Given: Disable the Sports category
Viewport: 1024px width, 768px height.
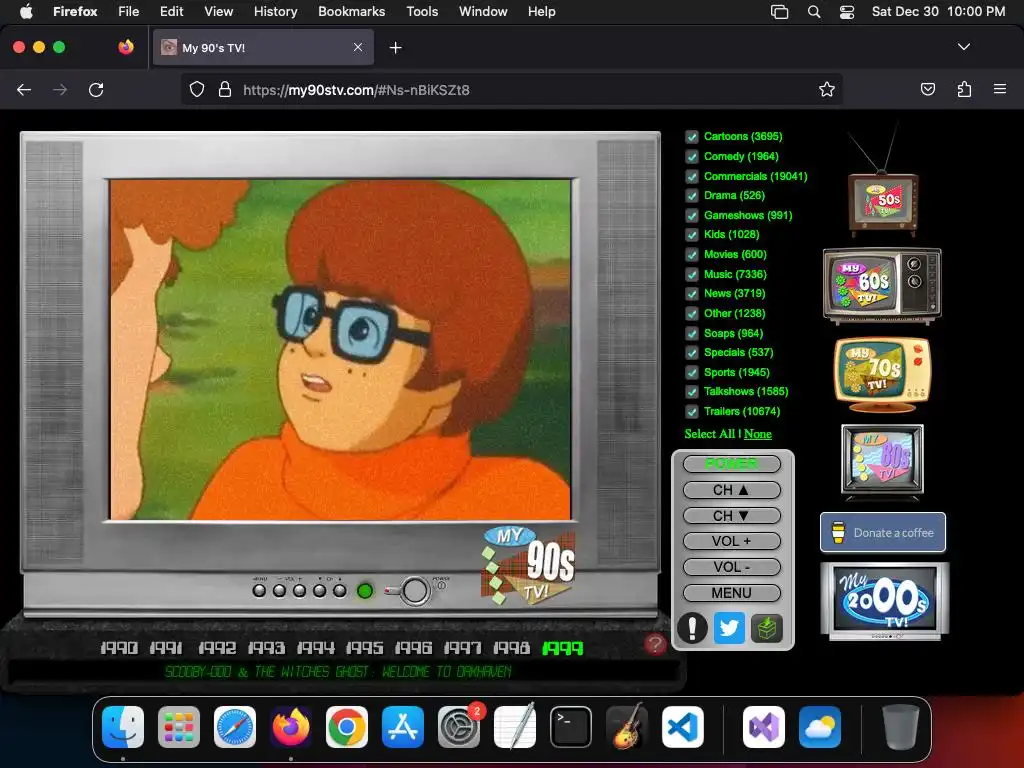Looking at the screenshot, I should [x=692, y=372].
